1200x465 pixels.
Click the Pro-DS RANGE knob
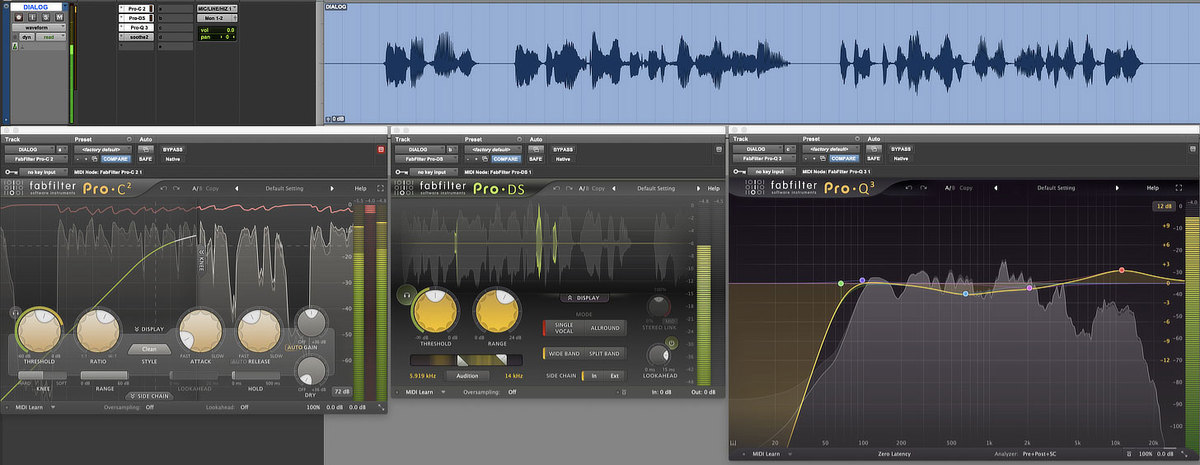click(497, 310)
